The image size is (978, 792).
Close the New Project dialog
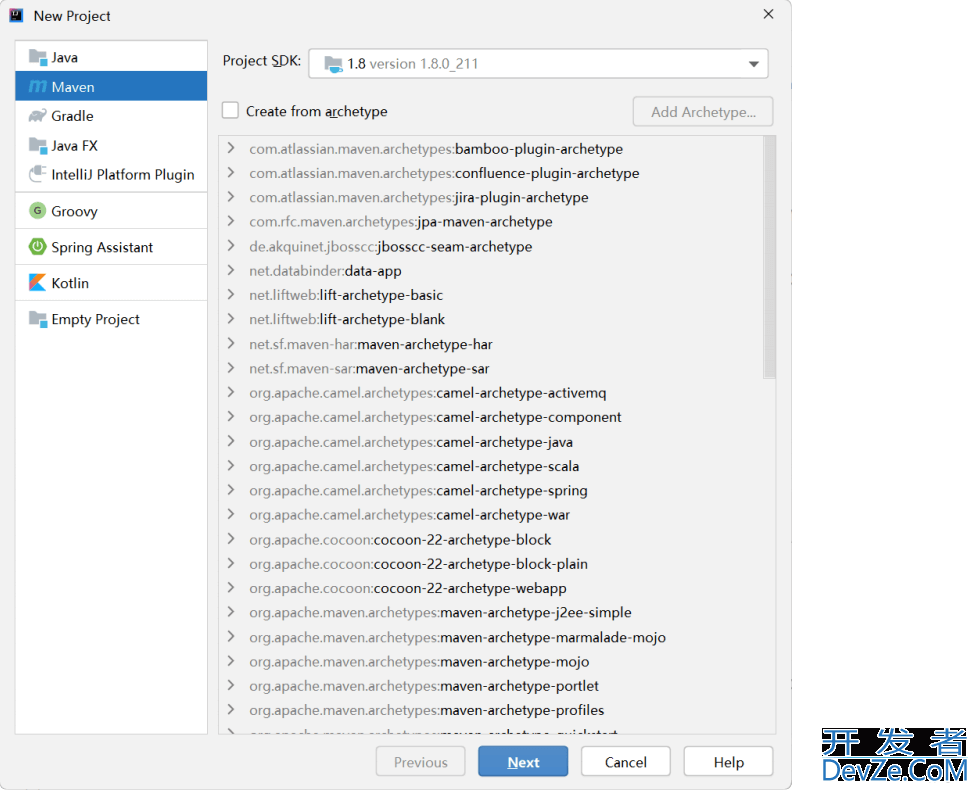point(768,14)
